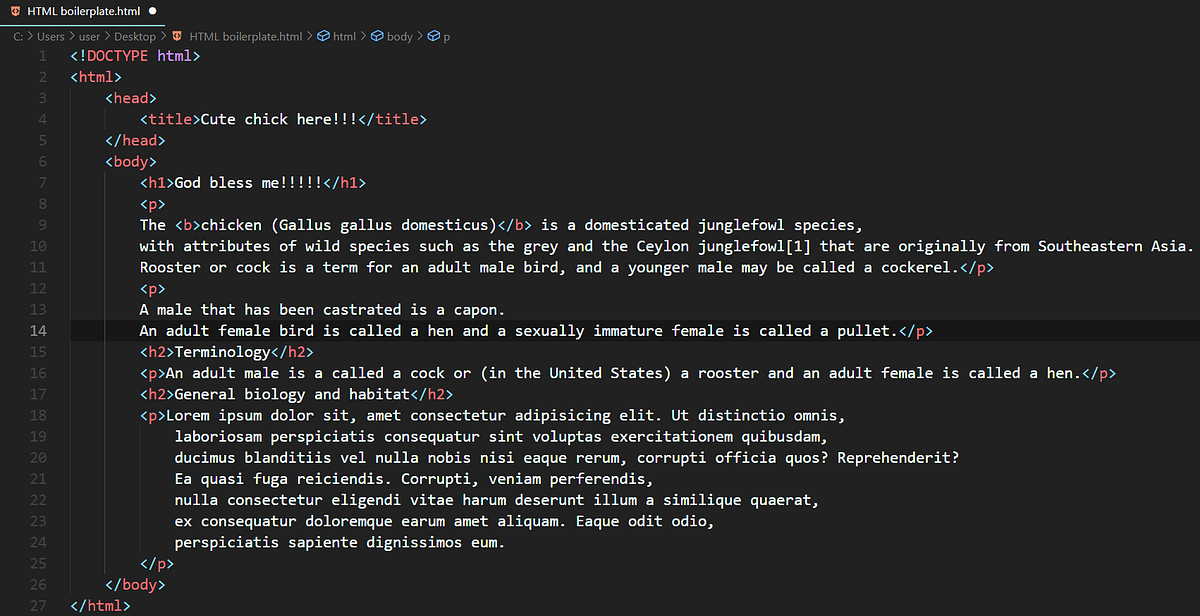Click the closing </head> tag

tap(135, 140)
